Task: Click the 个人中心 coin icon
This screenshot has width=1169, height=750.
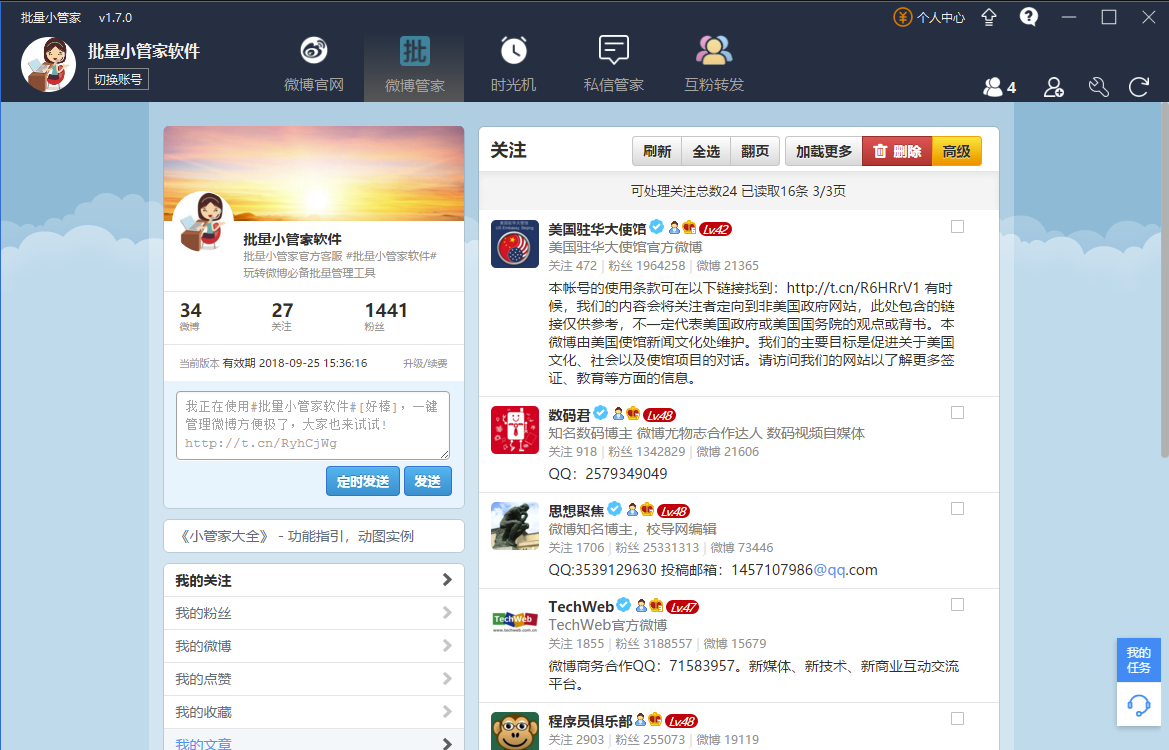Action: point(902,17)
